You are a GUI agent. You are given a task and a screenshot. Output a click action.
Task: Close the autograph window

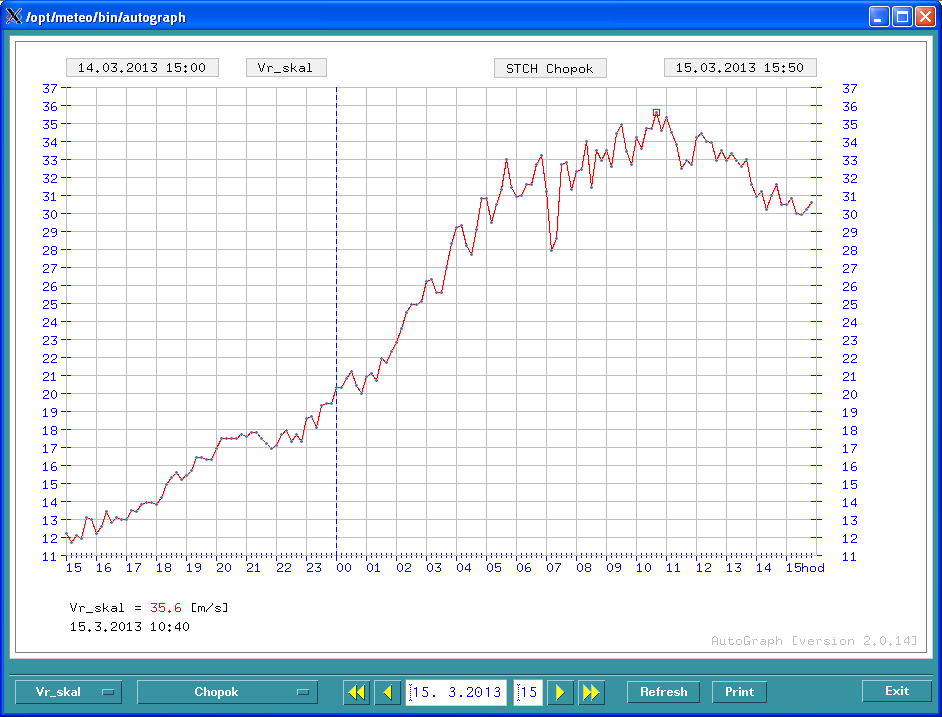[x=924, y=17]
